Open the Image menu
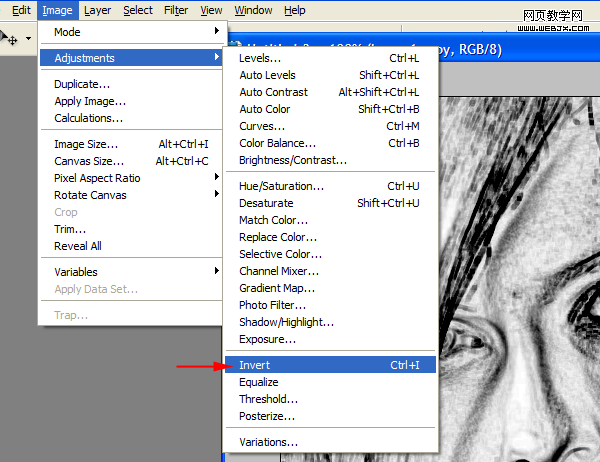Viewport: 600px width, 462px height. 57,10
